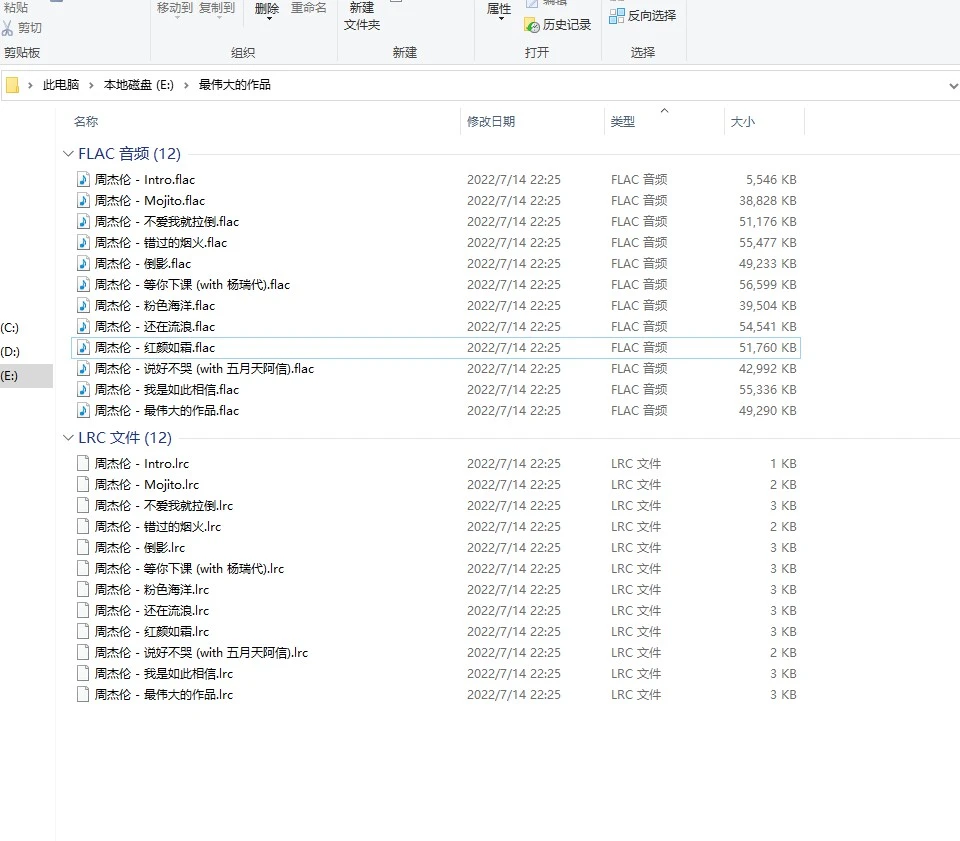Select the (D:) drive in navigation pane
This screenshot has width=960, height=841.
[x=10, y=351]
